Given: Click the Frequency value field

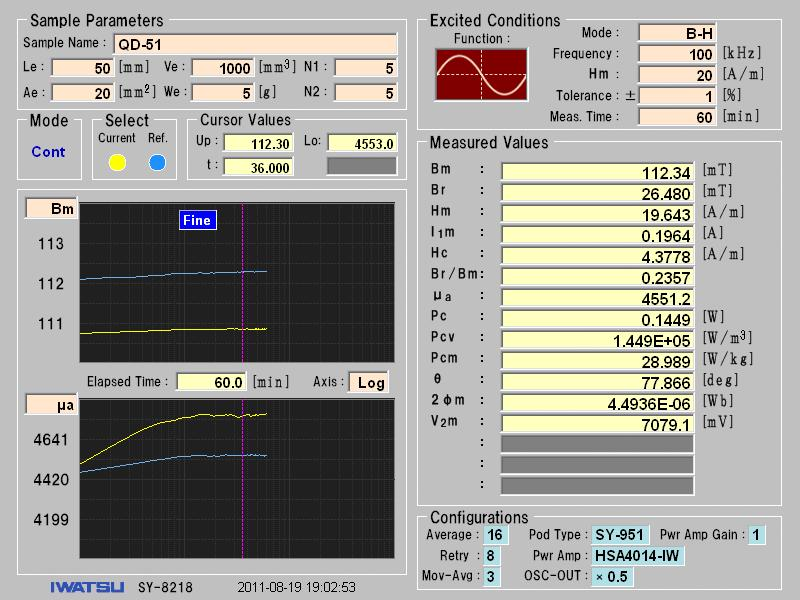Looking at the screenshot, I should click(x=676, y=54).
